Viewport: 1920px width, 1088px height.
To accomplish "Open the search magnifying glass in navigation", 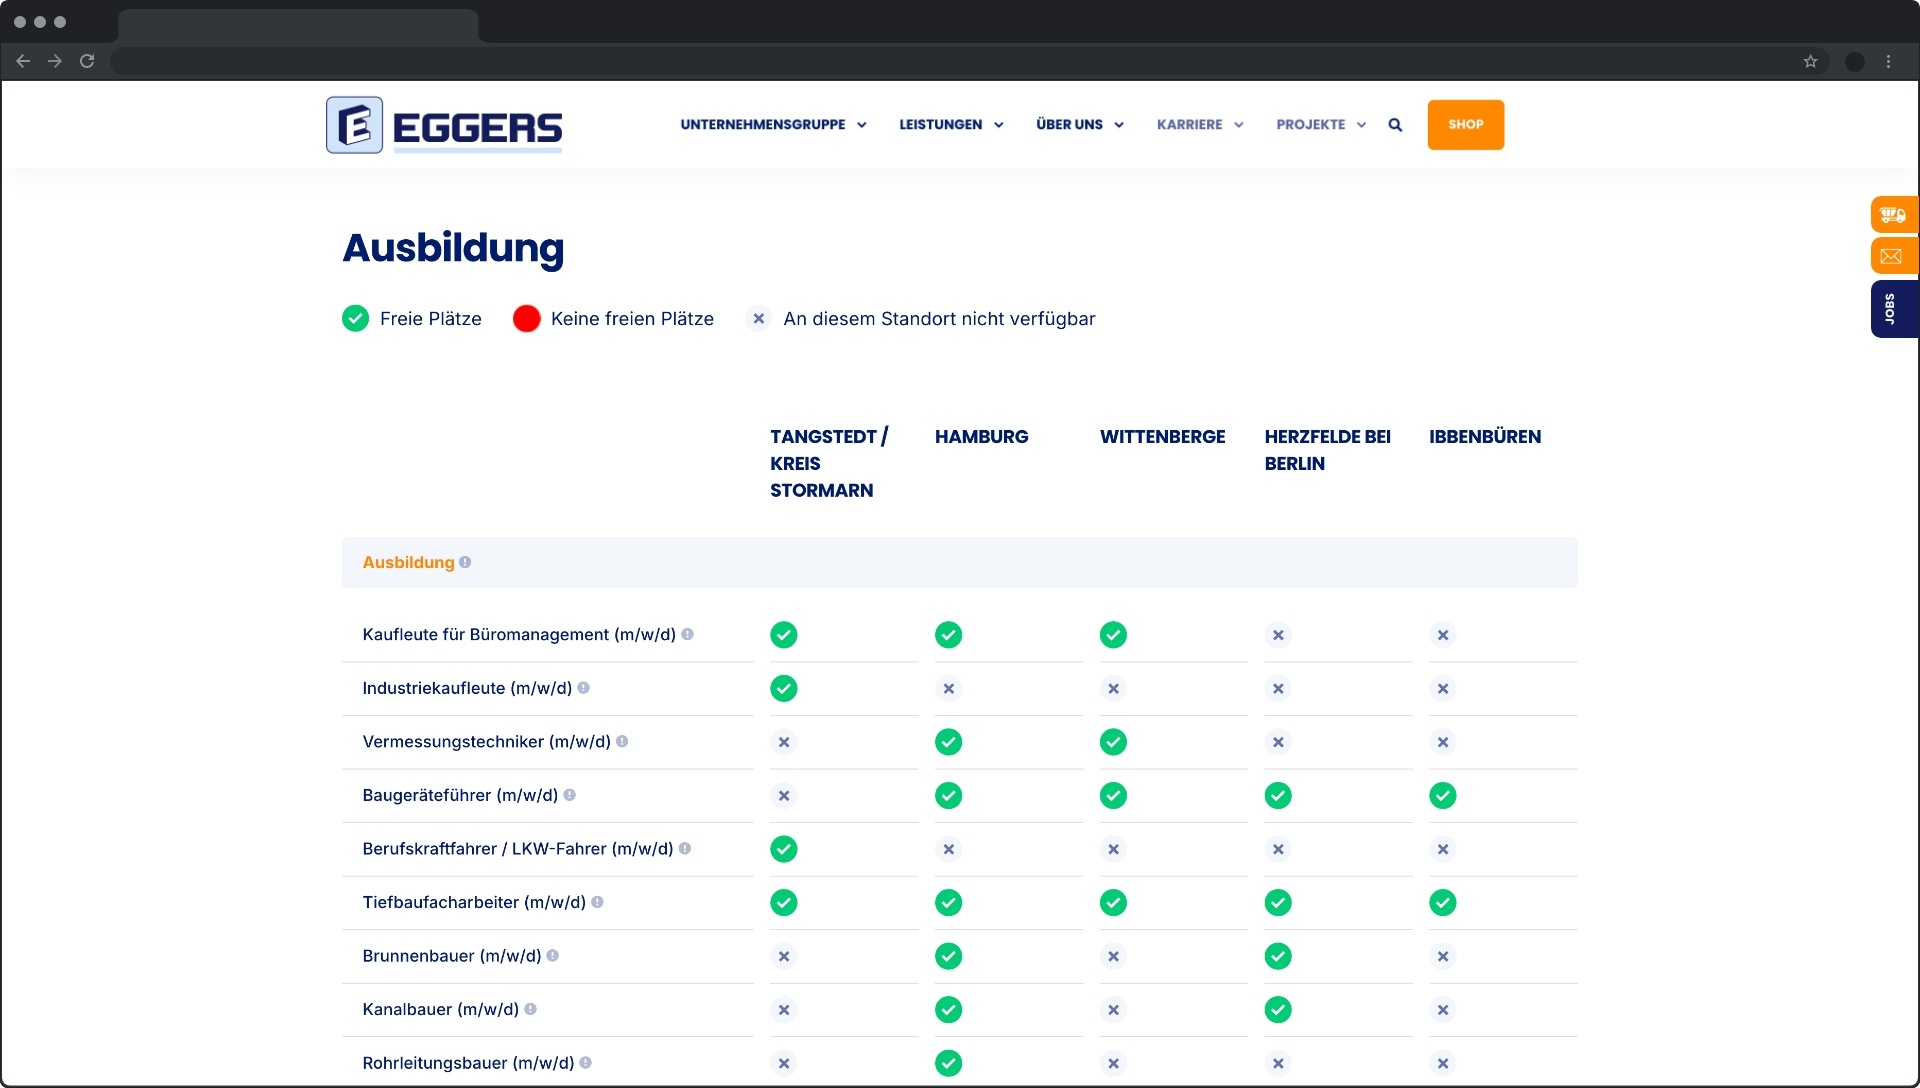I will pos(1395,124).
